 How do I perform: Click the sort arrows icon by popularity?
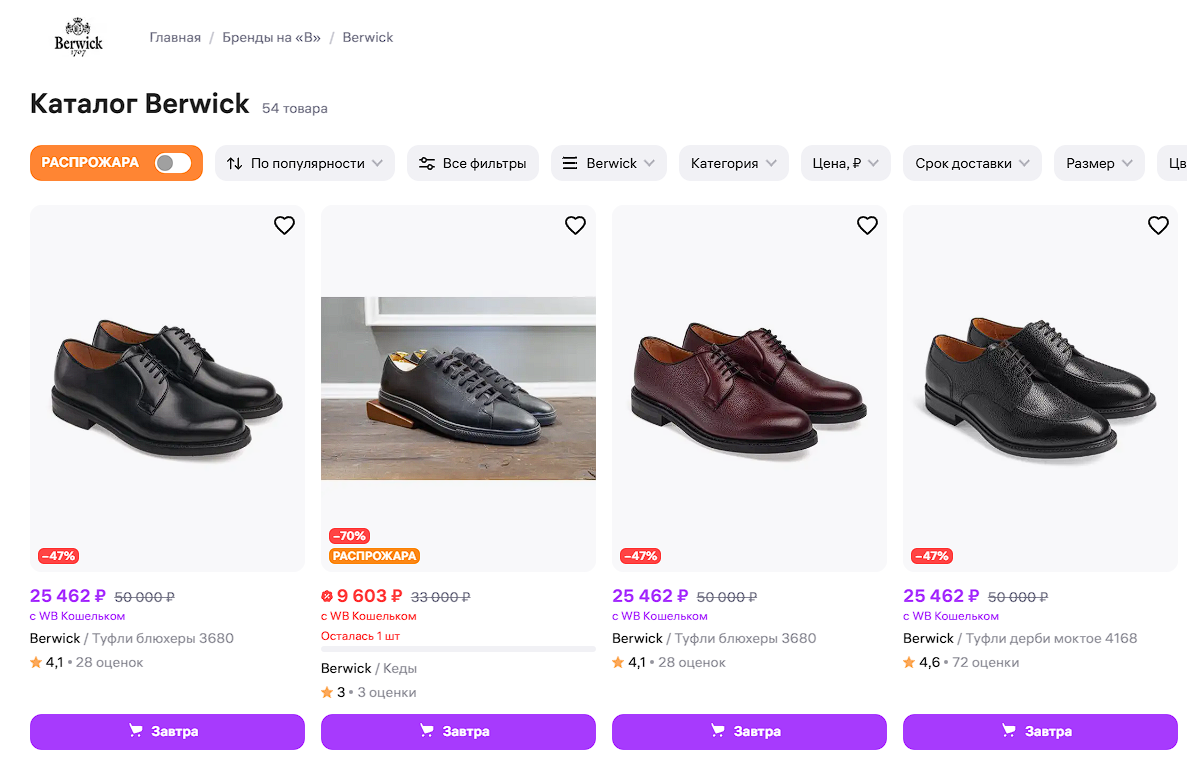[235, 163]
